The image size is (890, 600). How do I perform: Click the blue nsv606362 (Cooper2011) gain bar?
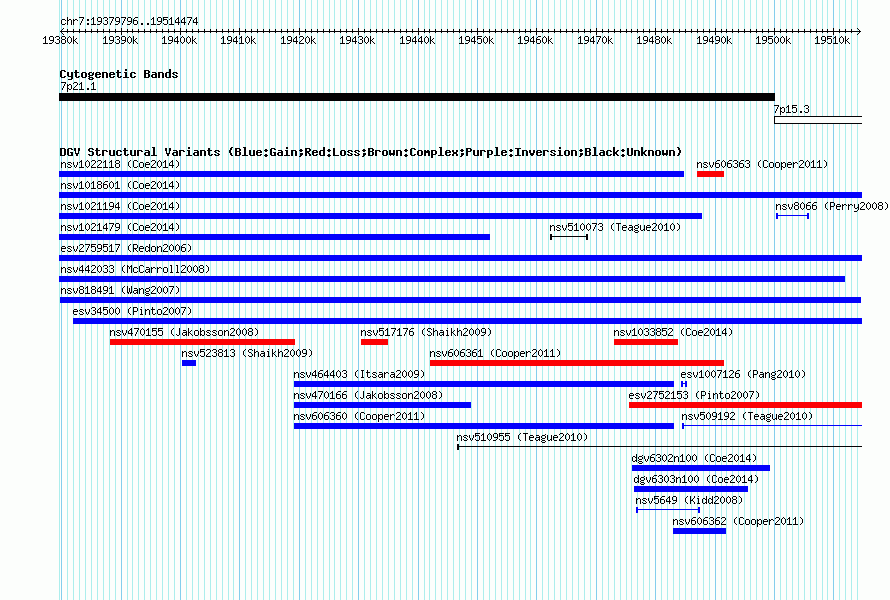click(x=699, y=531)
